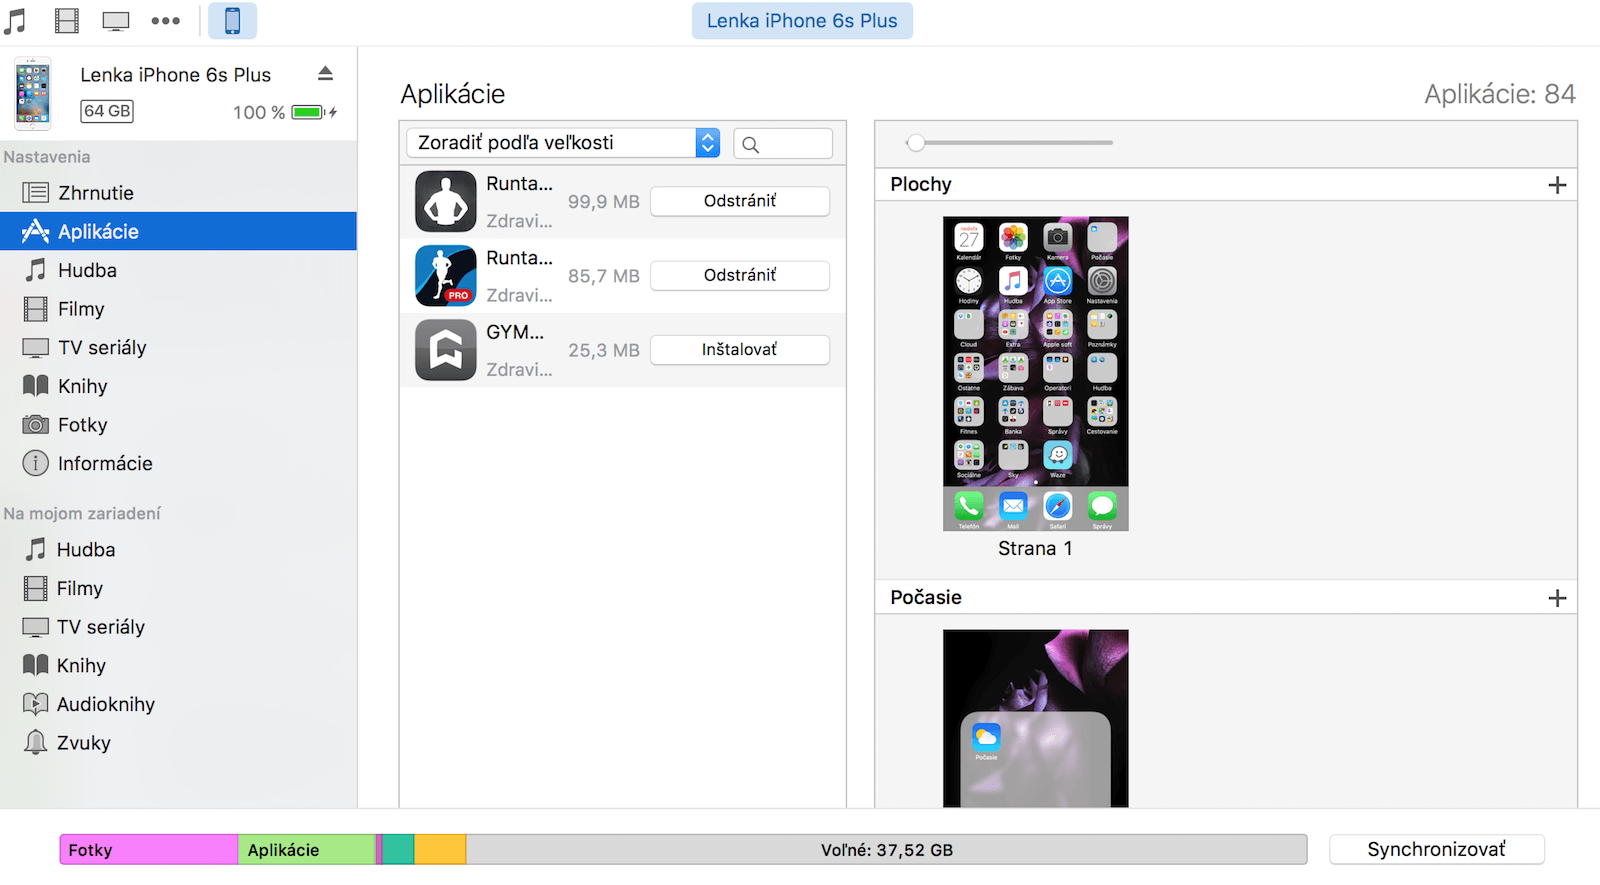Open Filmy under Nastavenia

click(x=178, y=309)
